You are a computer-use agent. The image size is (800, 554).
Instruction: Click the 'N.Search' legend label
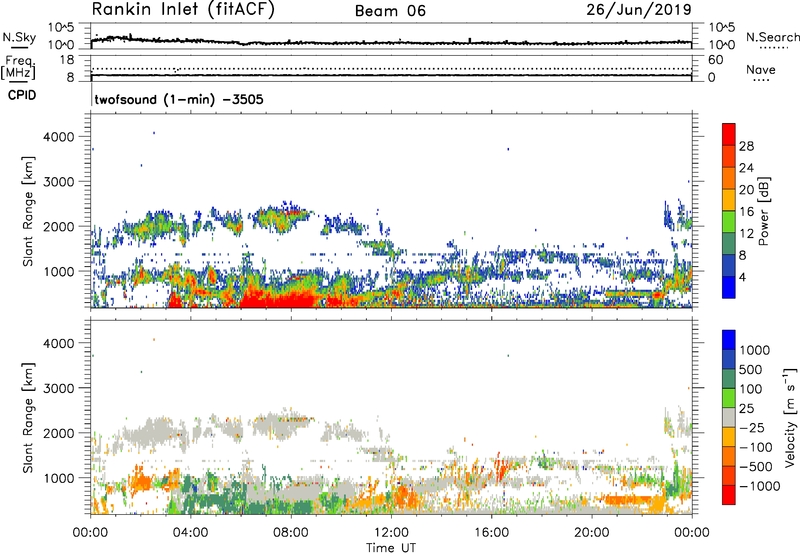(772, 37)
